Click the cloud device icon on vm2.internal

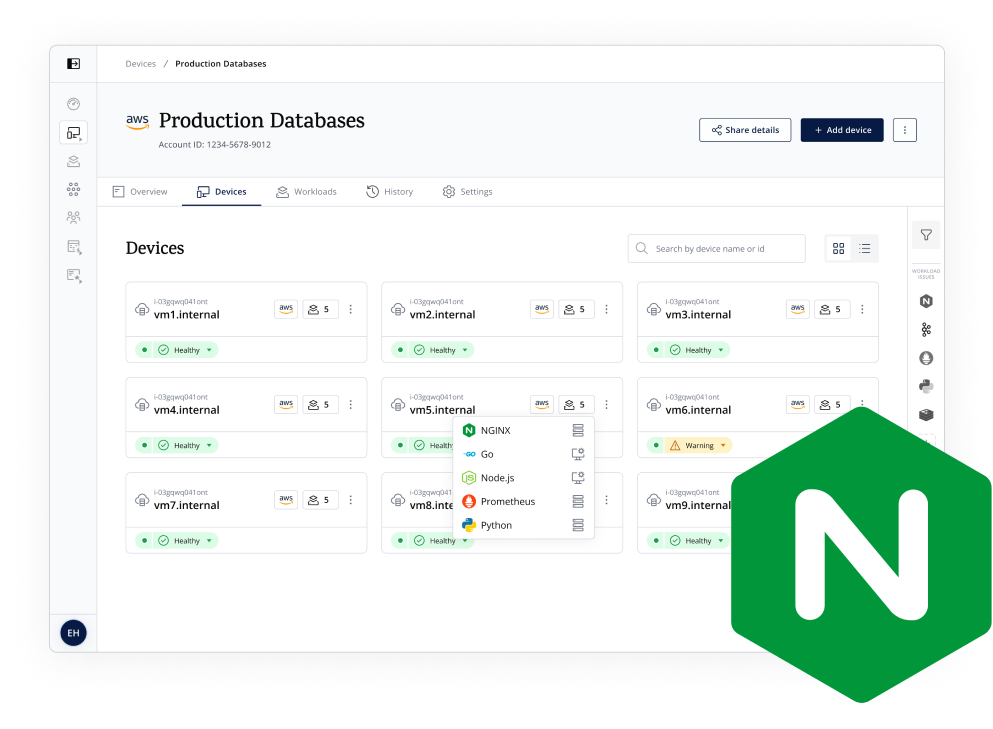click(x=398, y=309)
